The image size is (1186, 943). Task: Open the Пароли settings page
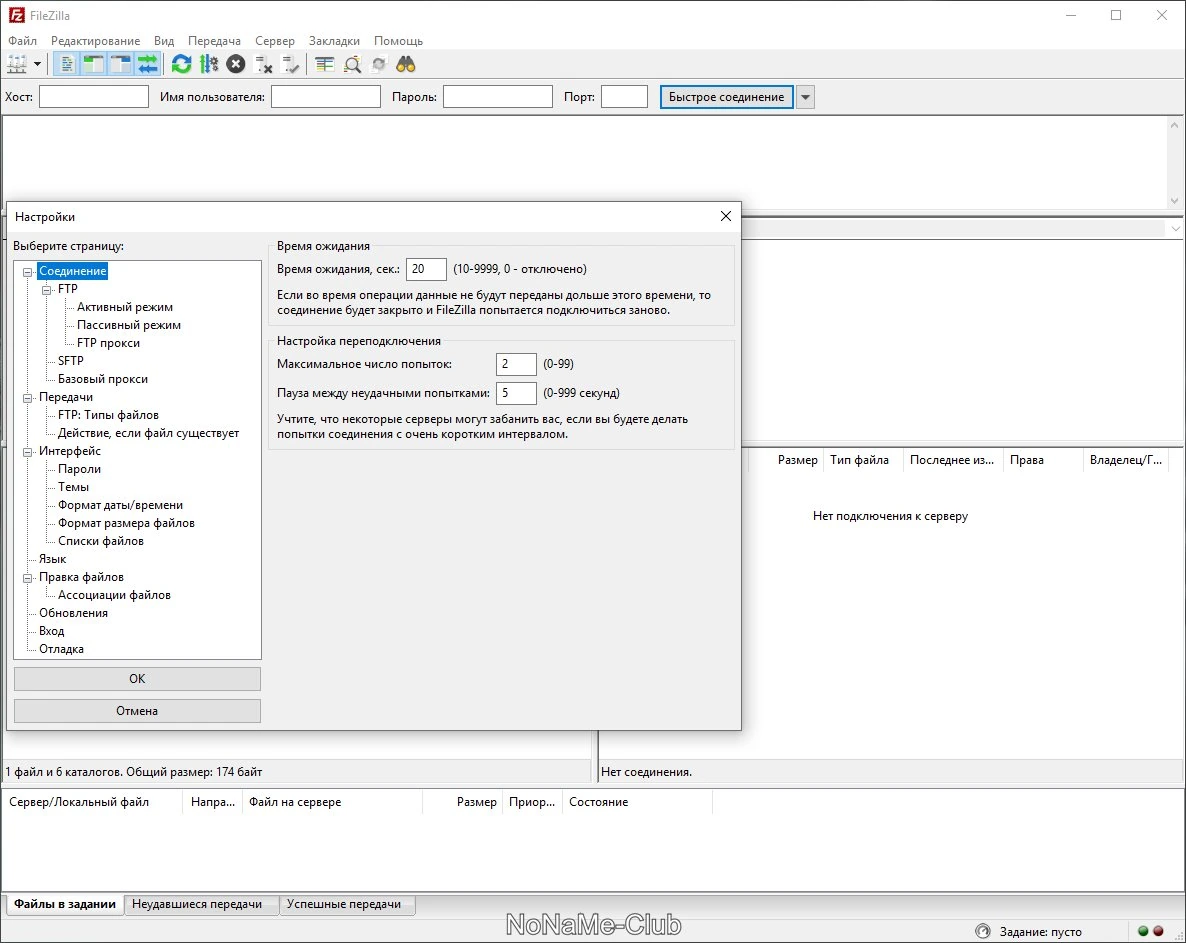point(79,469)
